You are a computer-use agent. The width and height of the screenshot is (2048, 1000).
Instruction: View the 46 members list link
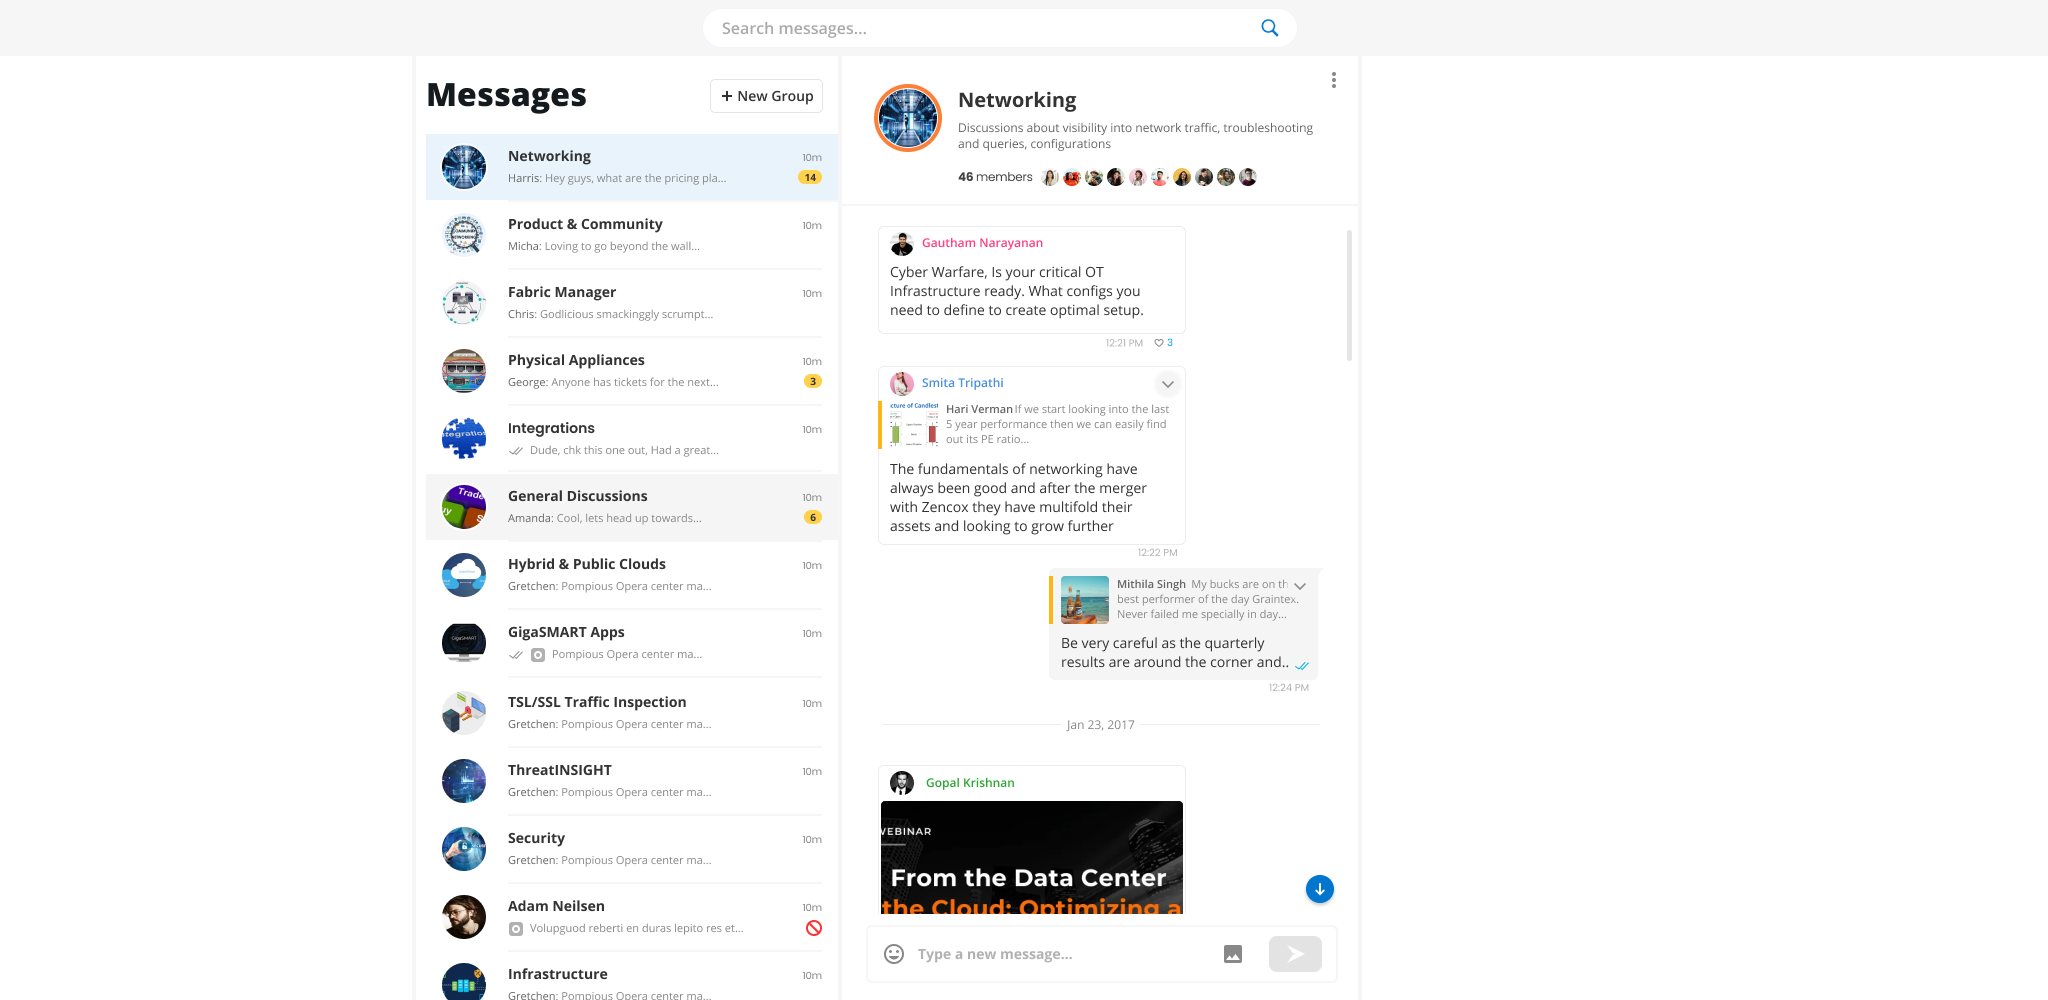(x=994, y=176)
